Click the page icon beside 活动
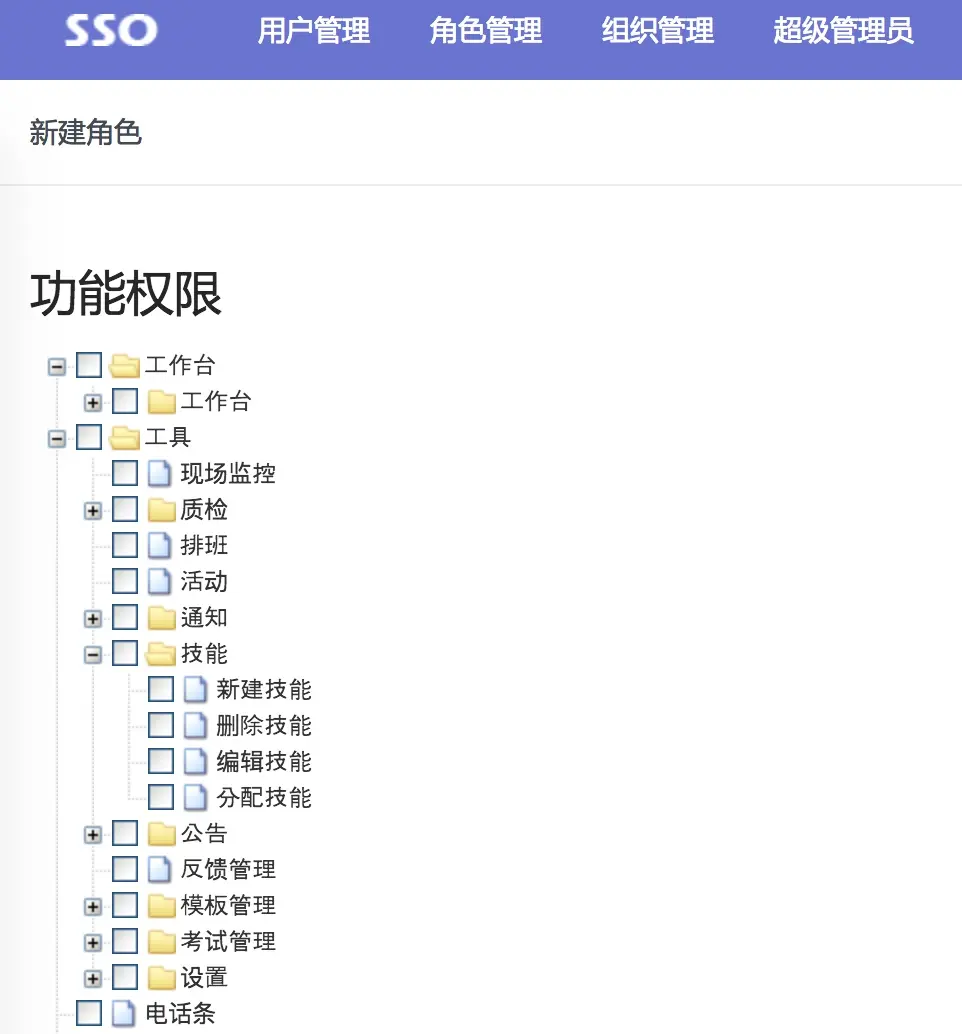This screenshot has width=962, height=1034. 159,581
